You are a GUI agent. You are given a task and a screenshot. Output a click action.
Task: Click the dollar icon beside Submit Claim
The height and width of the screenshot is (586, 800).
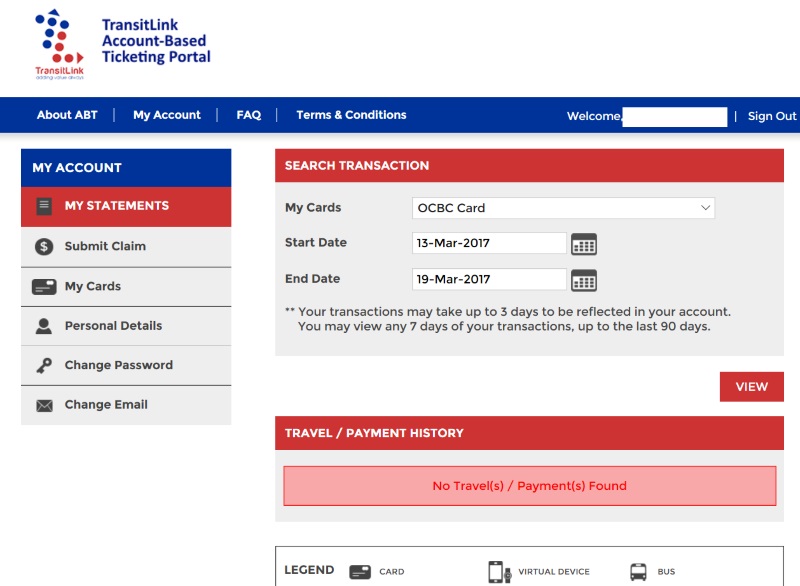(x=44, y=246)
